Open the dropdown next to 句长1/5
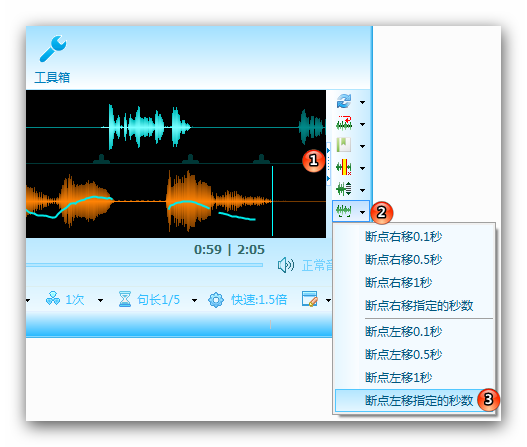Screen dimensions: 527x447 [194, 300]
